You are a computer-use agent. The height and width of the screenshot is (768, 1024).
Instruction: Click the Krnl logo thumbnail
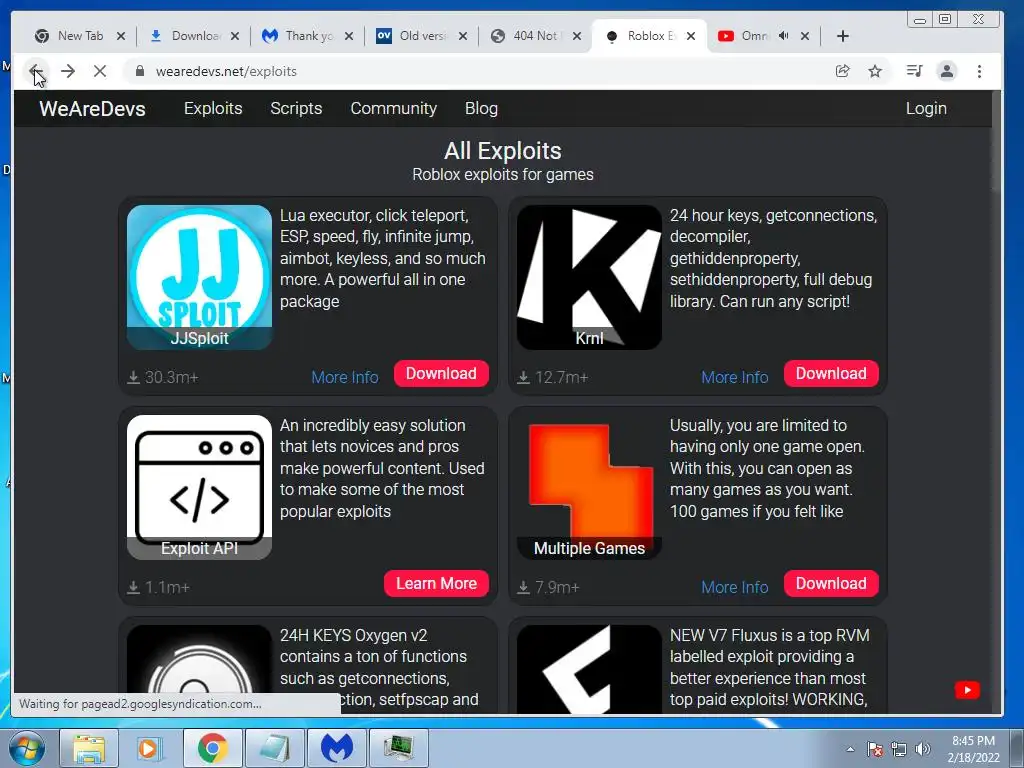[589, 277]
